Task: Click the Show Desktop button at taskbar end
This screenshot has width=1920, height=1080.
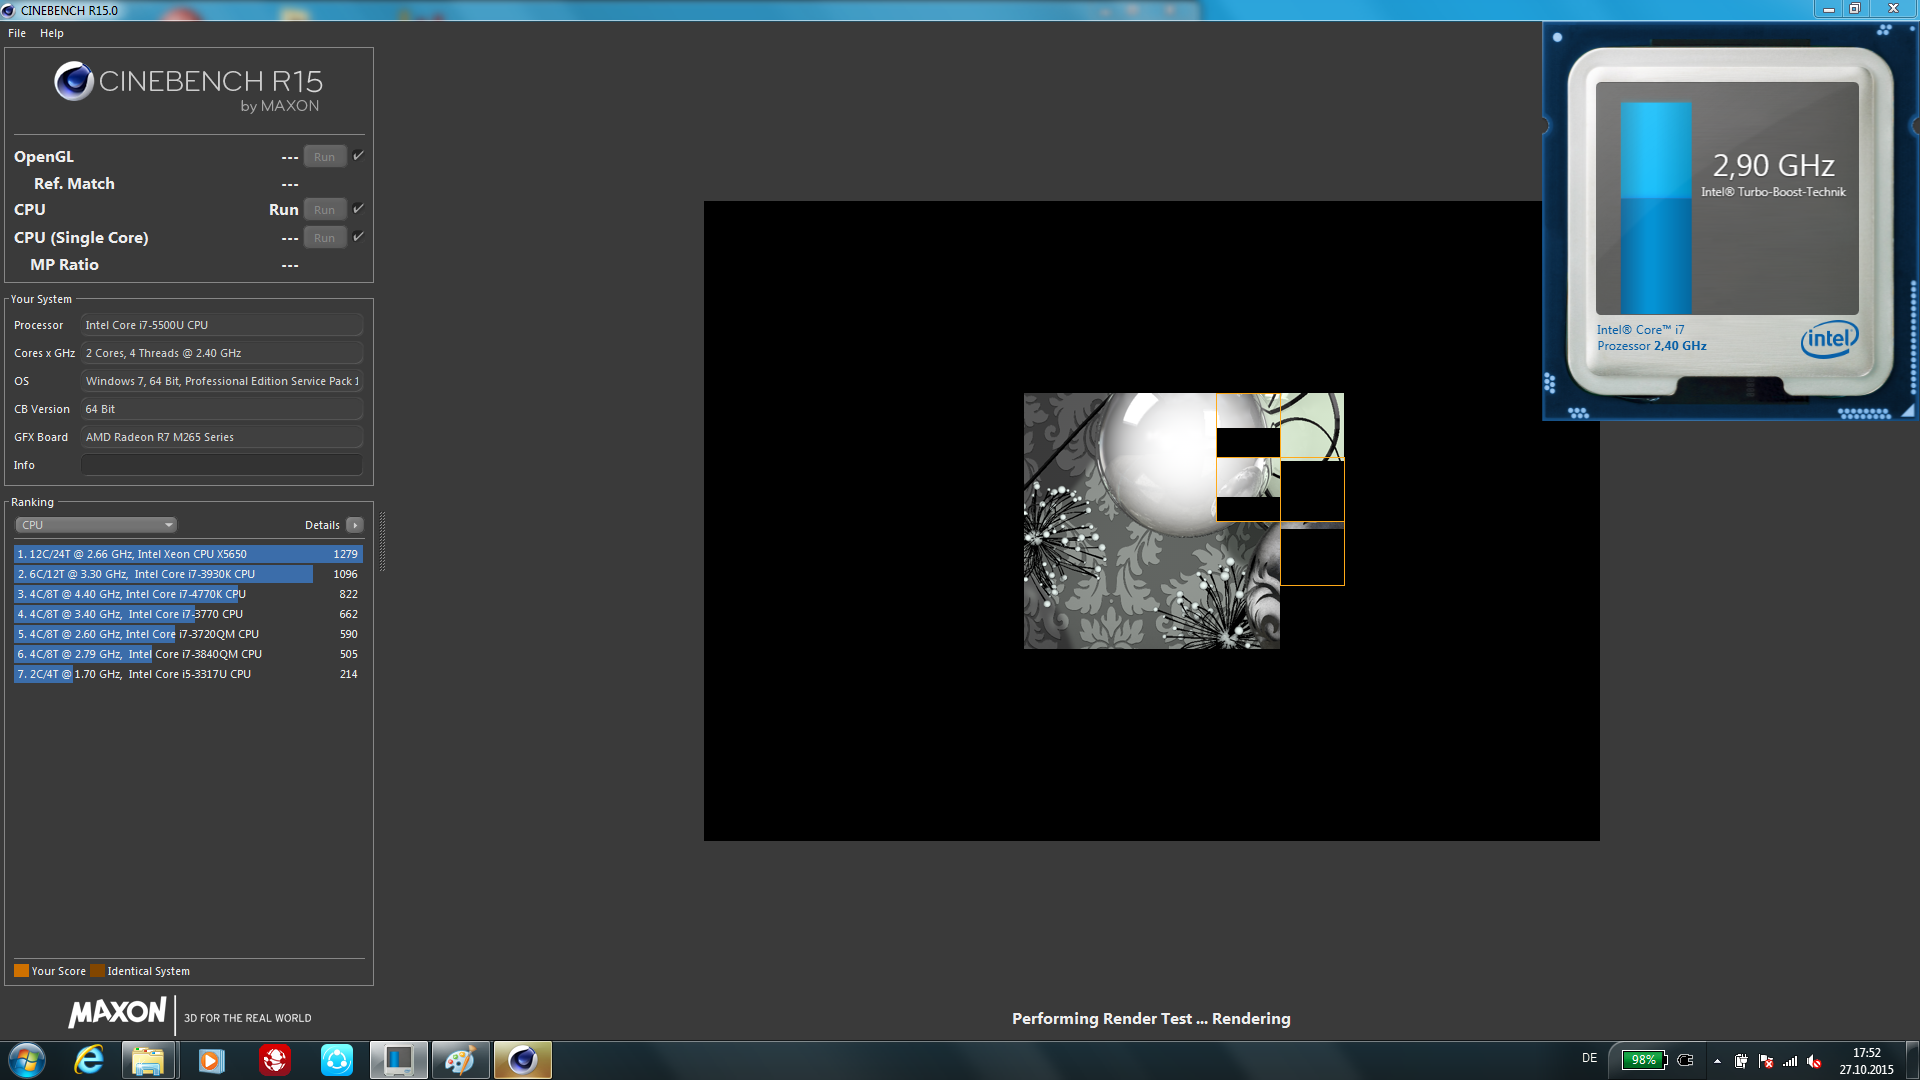Action: pyautogui.click(x=1912, y=1060)
